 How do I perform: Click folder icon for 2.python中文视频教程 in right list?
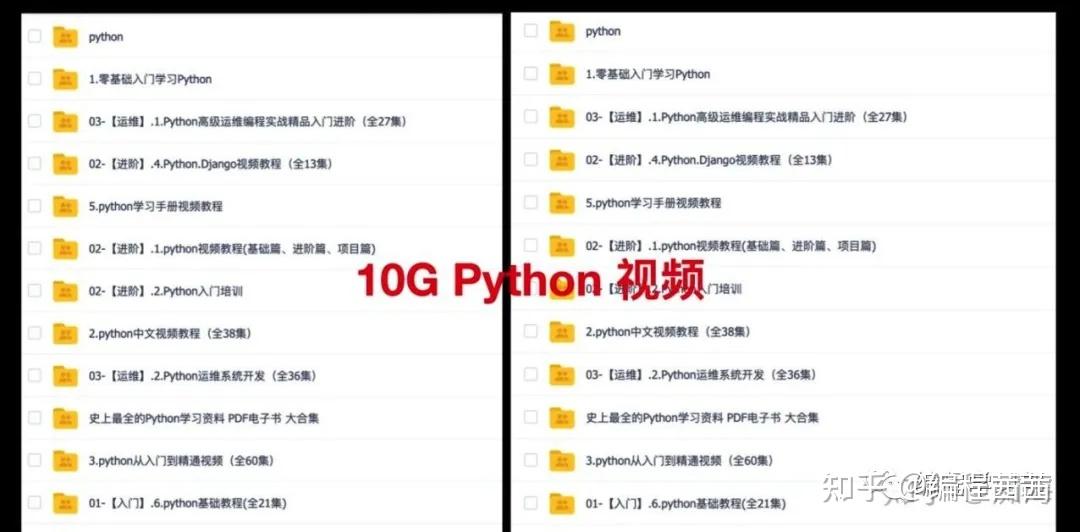tap(562, 331)
